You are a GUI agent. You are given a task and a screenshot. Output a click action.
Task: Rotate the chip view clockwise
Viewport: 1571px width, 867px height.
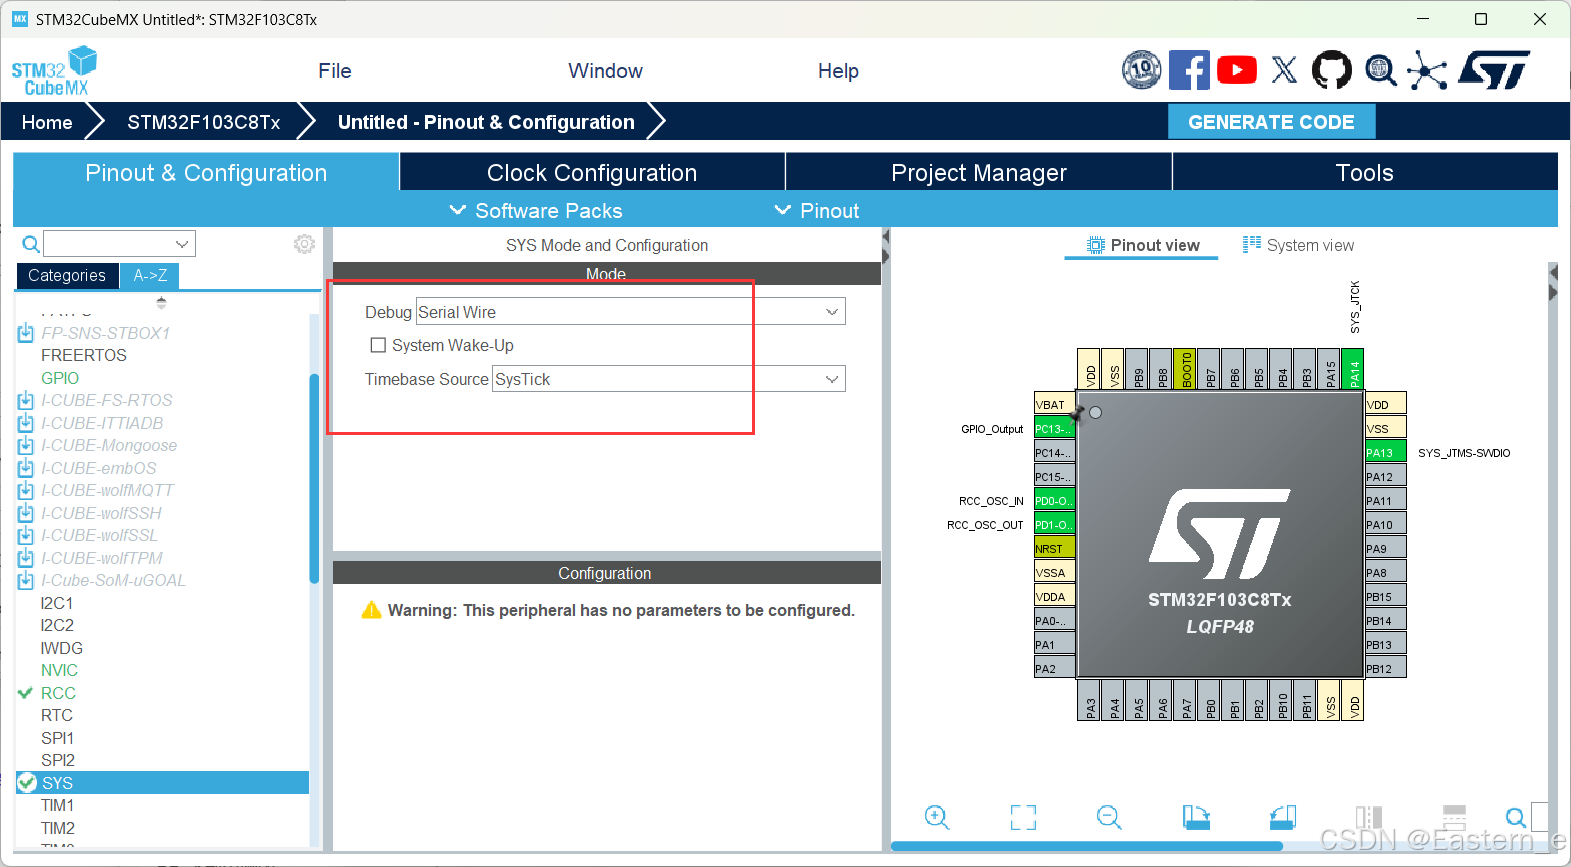pos(1196,817)
